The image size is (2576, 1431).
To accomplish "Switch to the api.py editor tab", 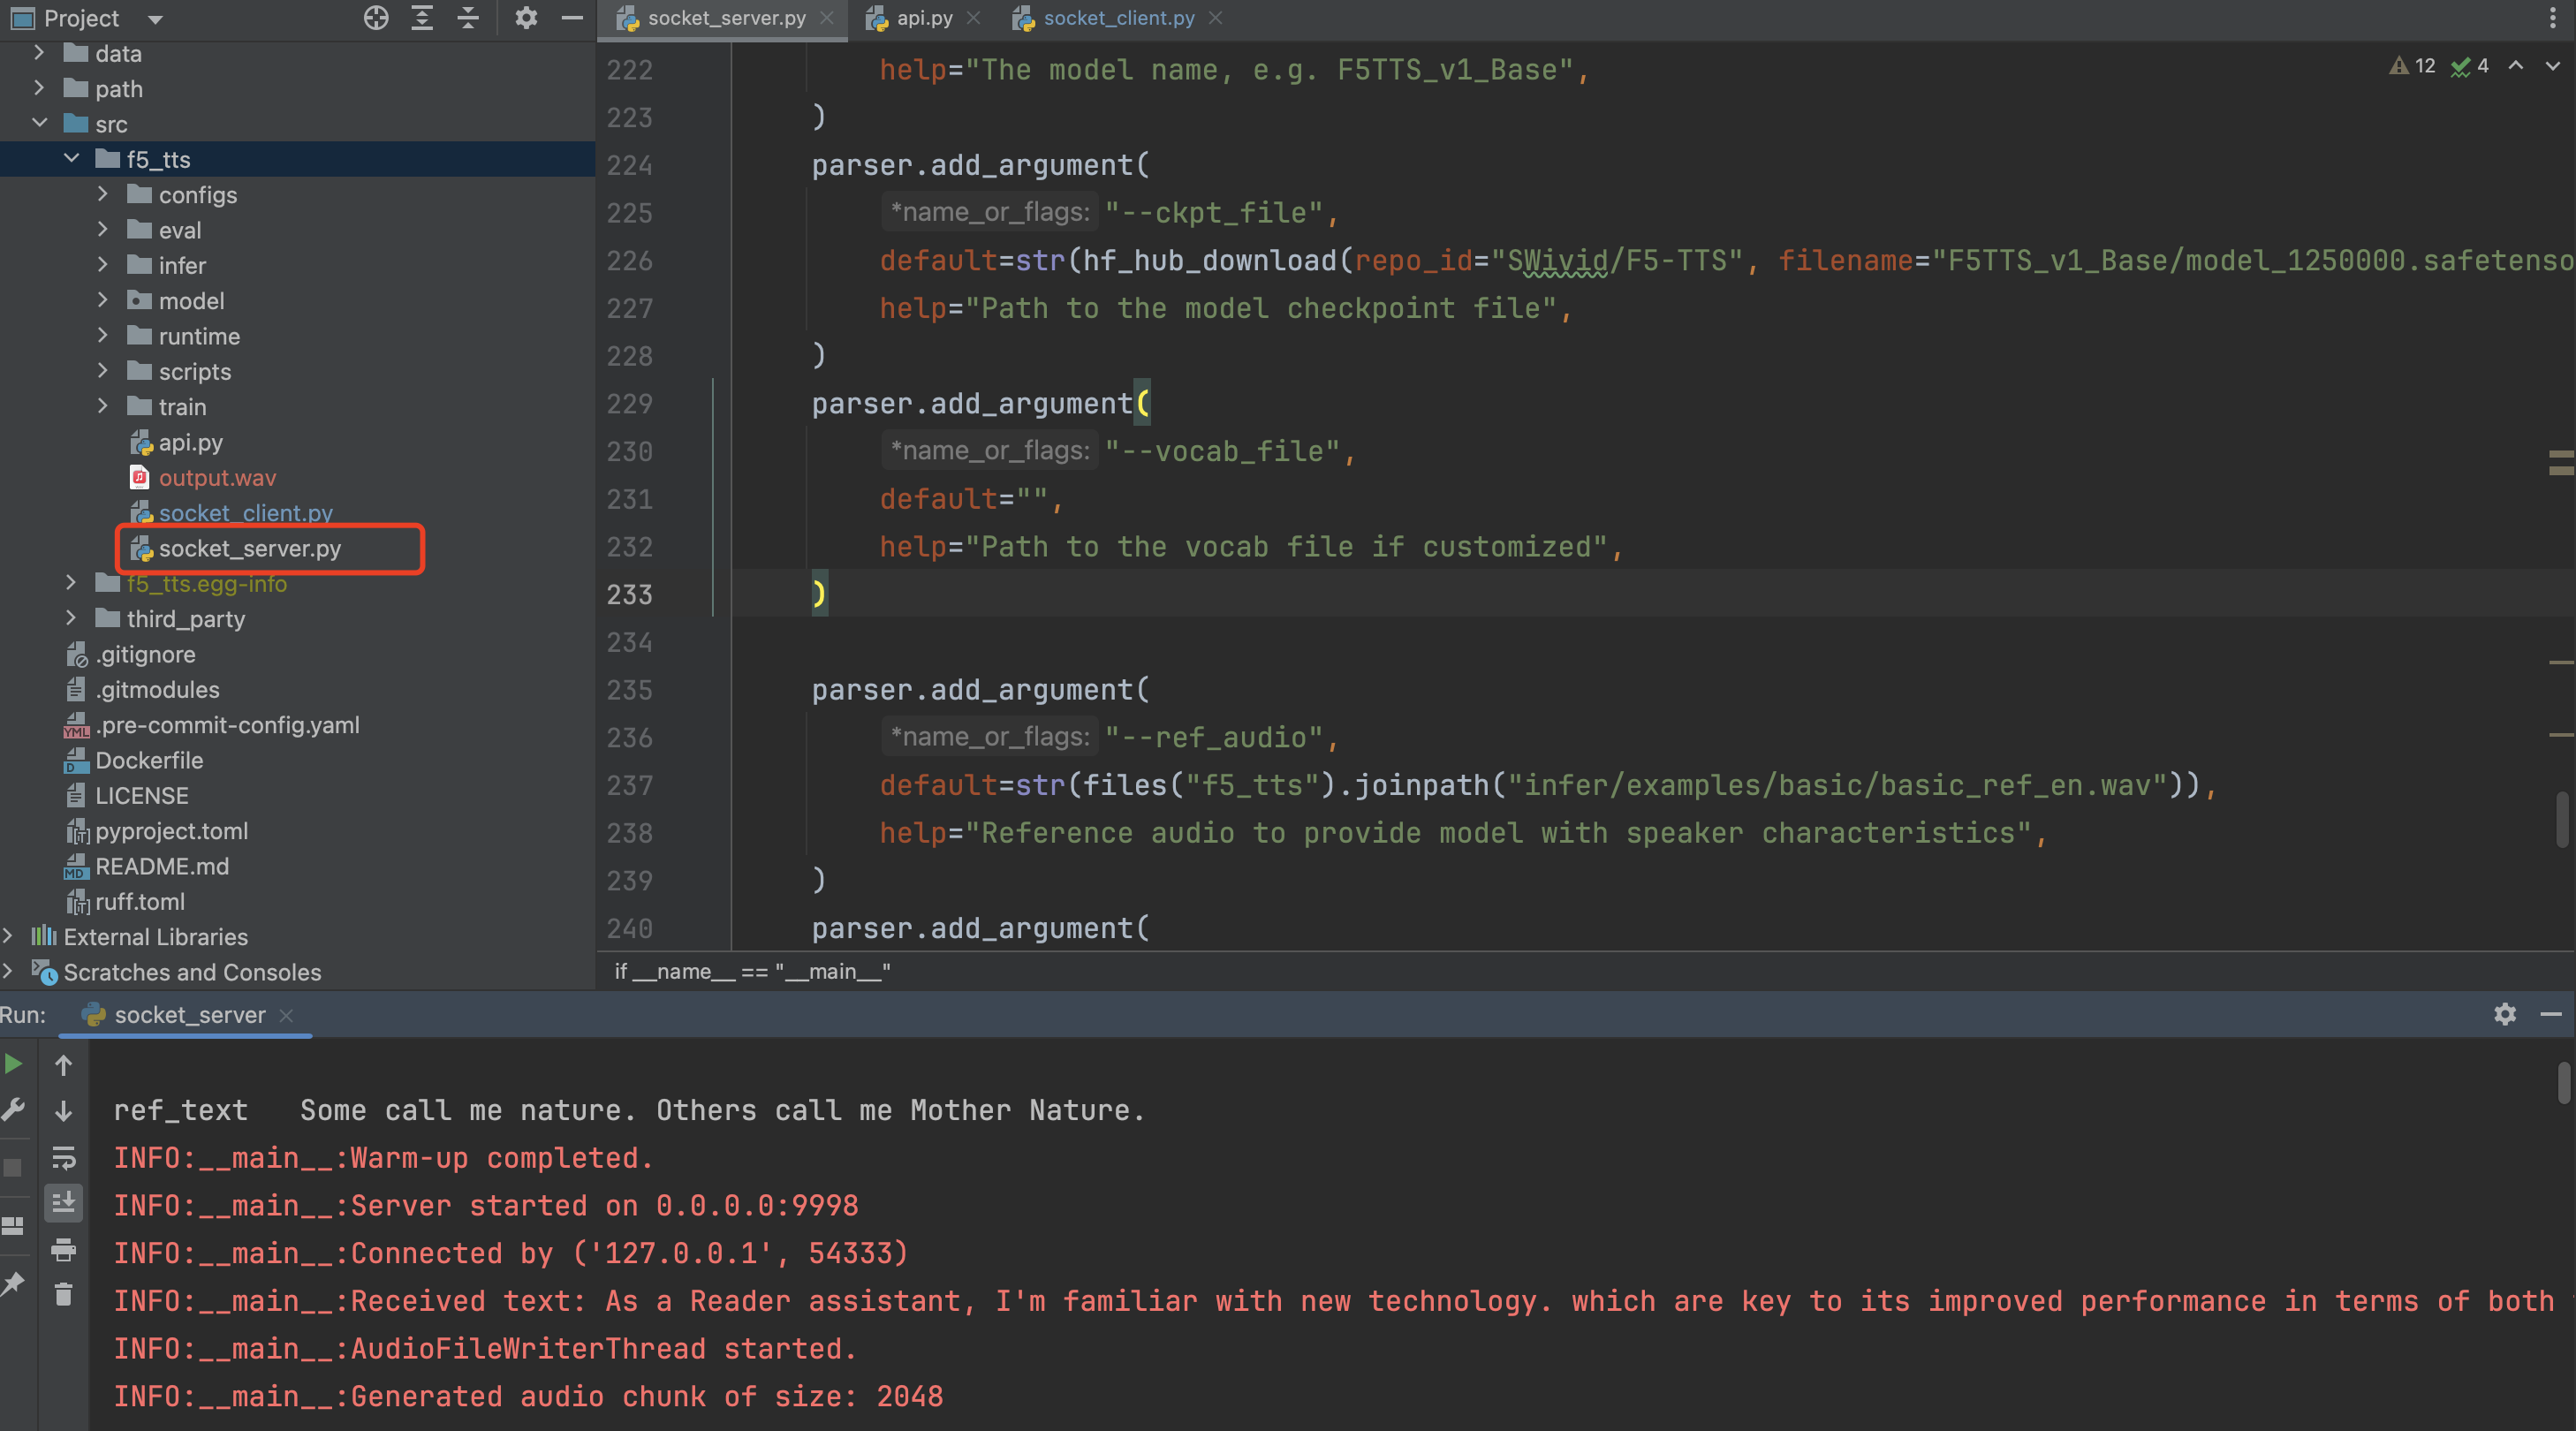I will 923,18.
